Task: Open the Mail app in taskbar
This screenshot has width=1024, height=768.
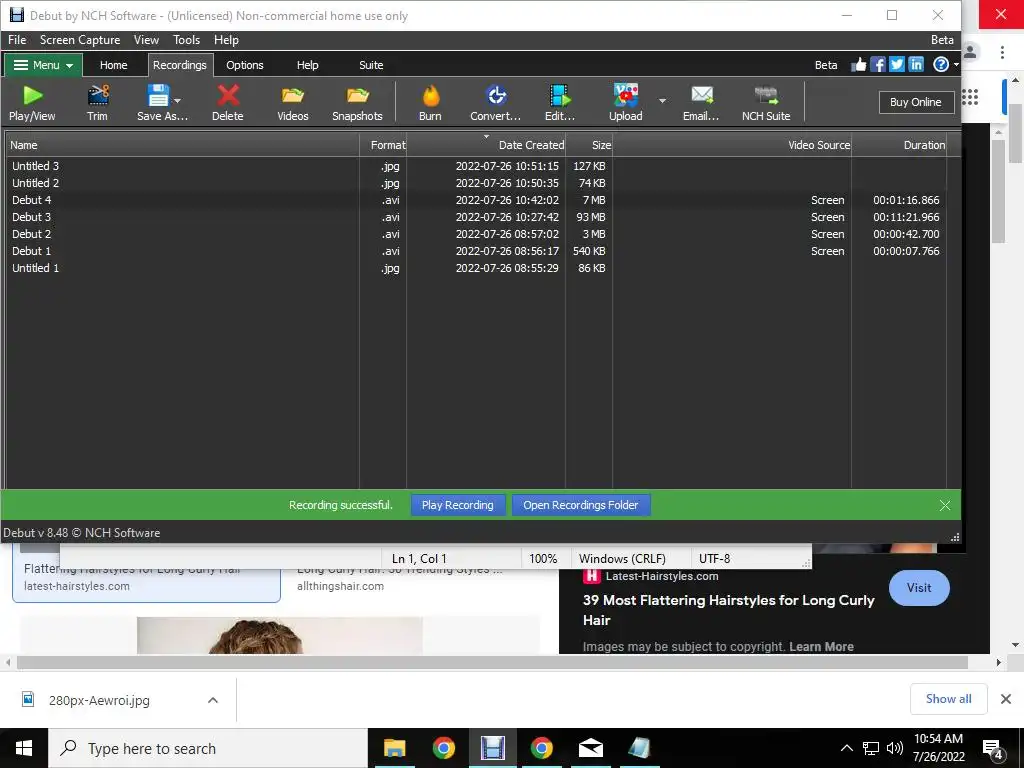Action: click(590, 748)
